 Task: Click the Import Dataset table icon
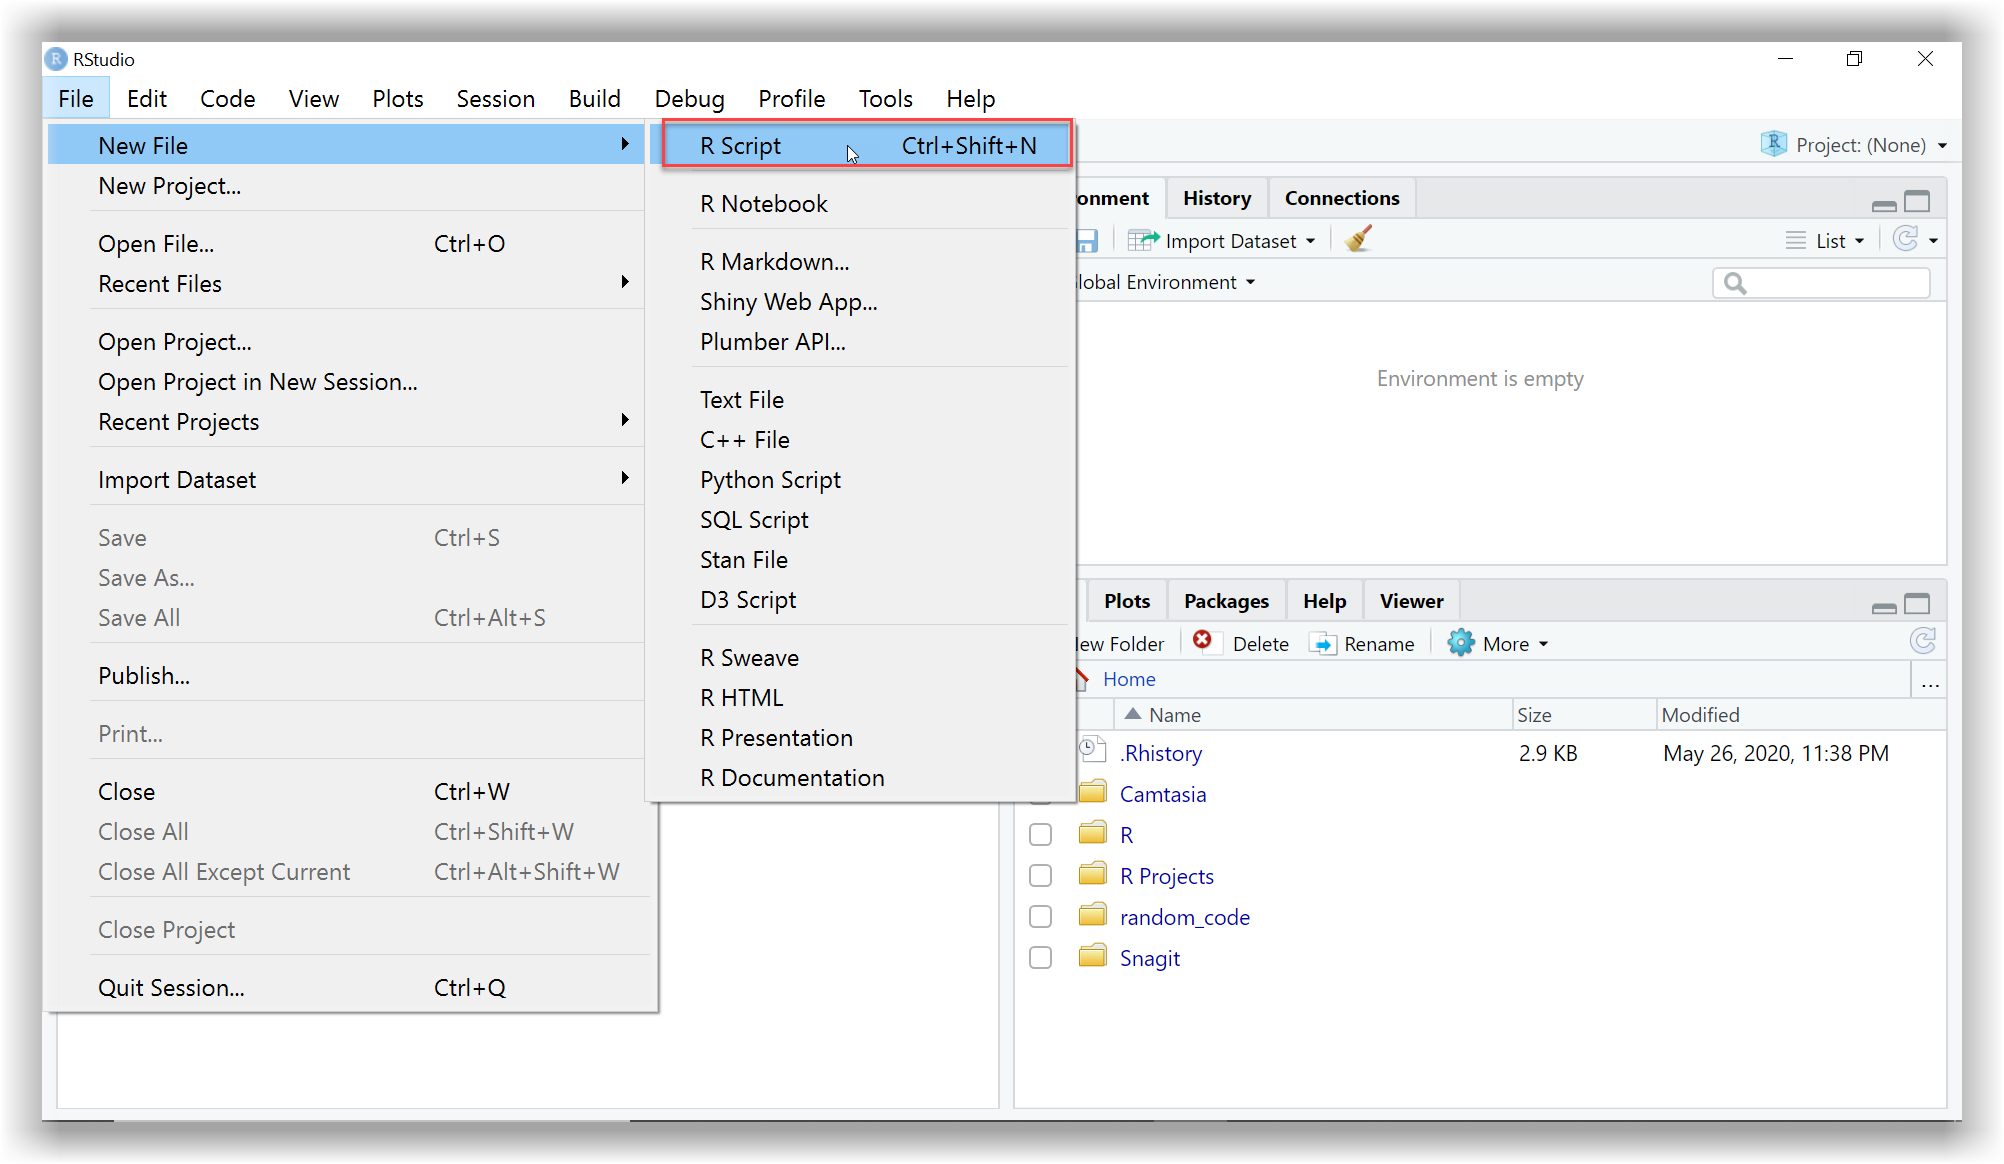[x=1143, y=241]
